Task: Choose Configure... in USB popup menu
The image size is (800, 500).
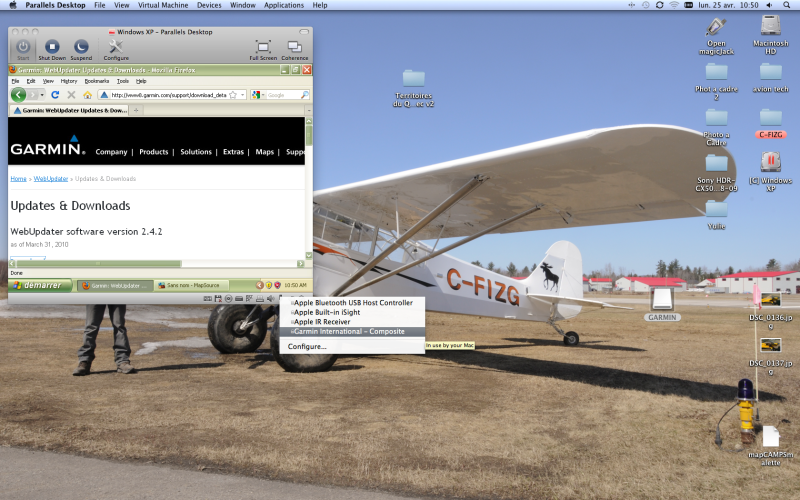Action: [352, 346]
